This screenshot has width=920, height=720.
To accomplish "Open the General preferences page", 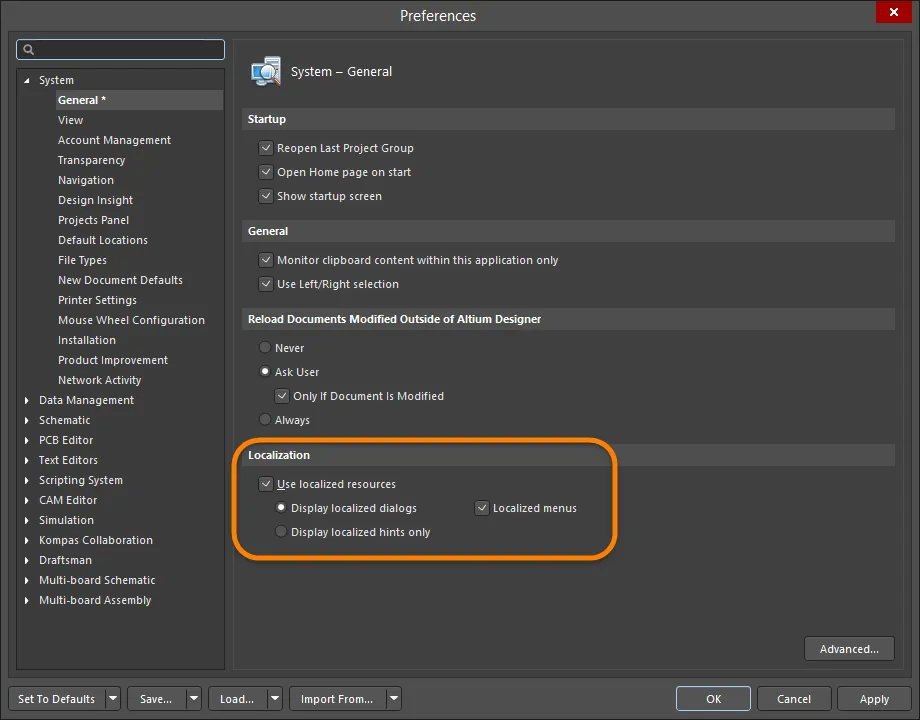I will (x=140, y=100).
